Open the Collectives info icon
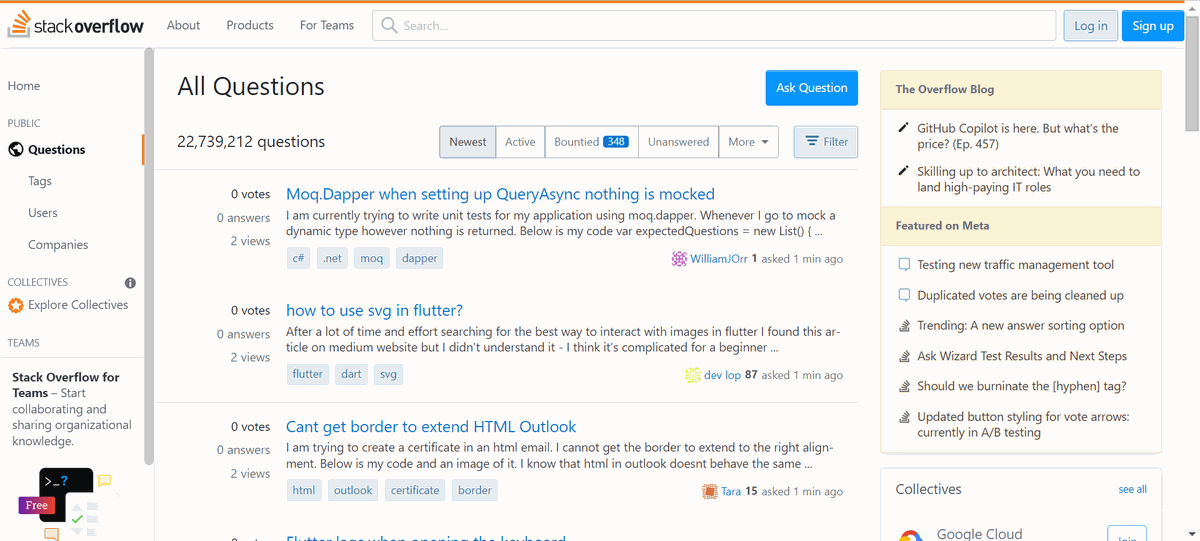1200x541 pixels. pos(130,283)
